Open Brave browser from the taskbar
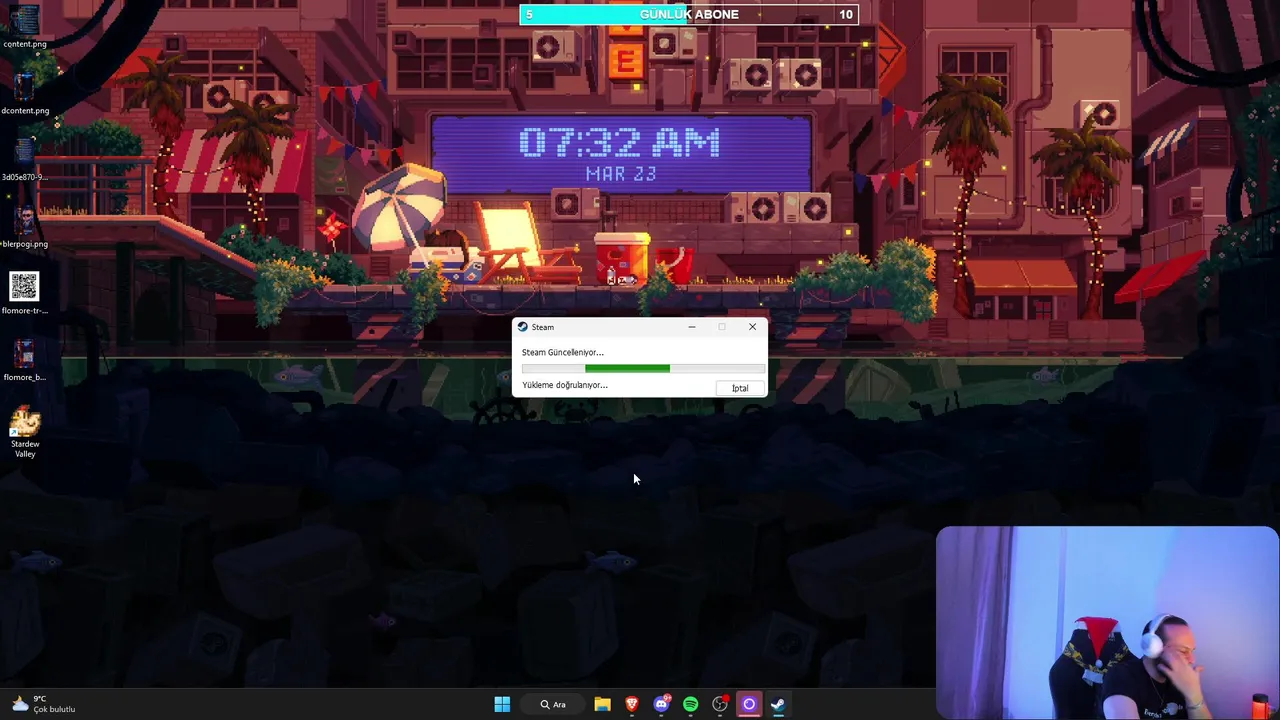The height and width of the screenshot is (720, 1280). pos(632,704)
